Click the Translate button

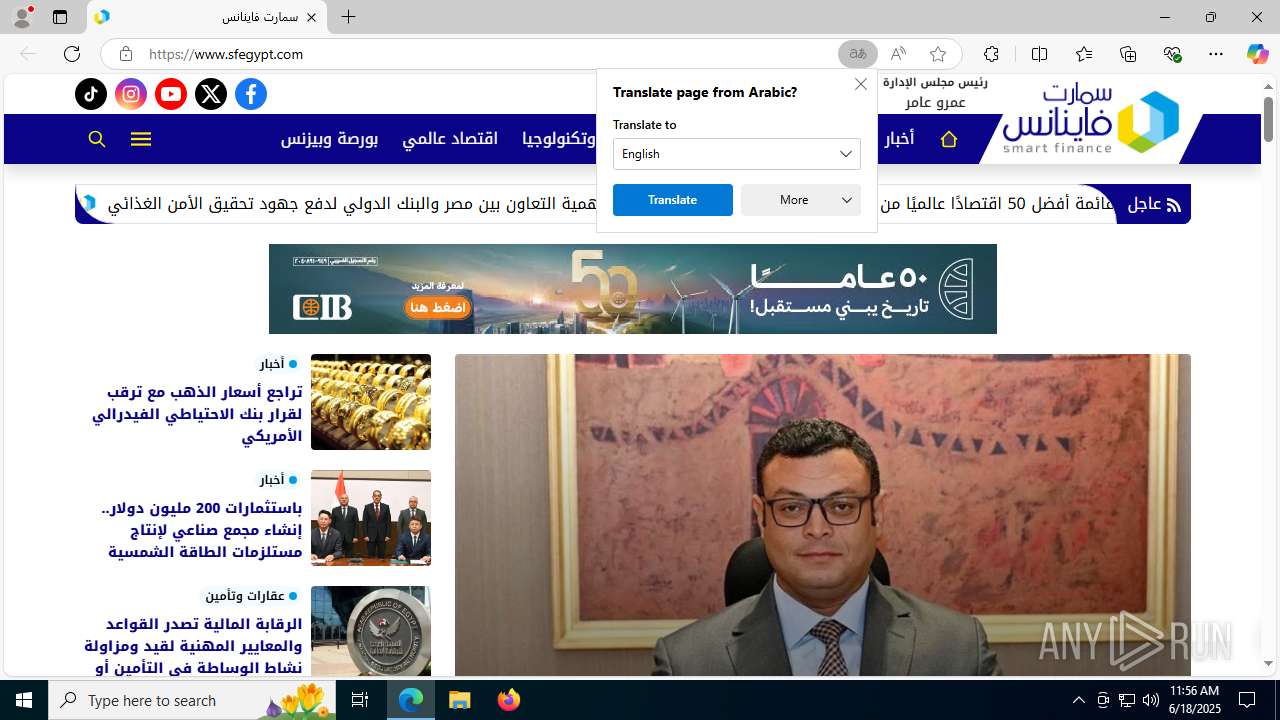(x=673, y=200)
